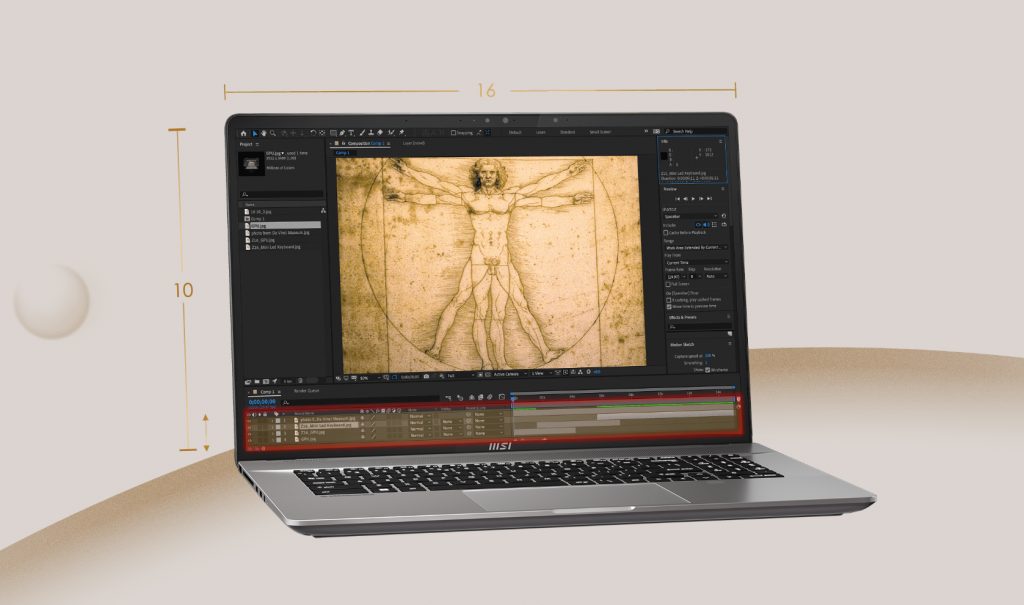Enable the Full Screen checkbox
This screenshot has width=1024, height=605.
668,284
